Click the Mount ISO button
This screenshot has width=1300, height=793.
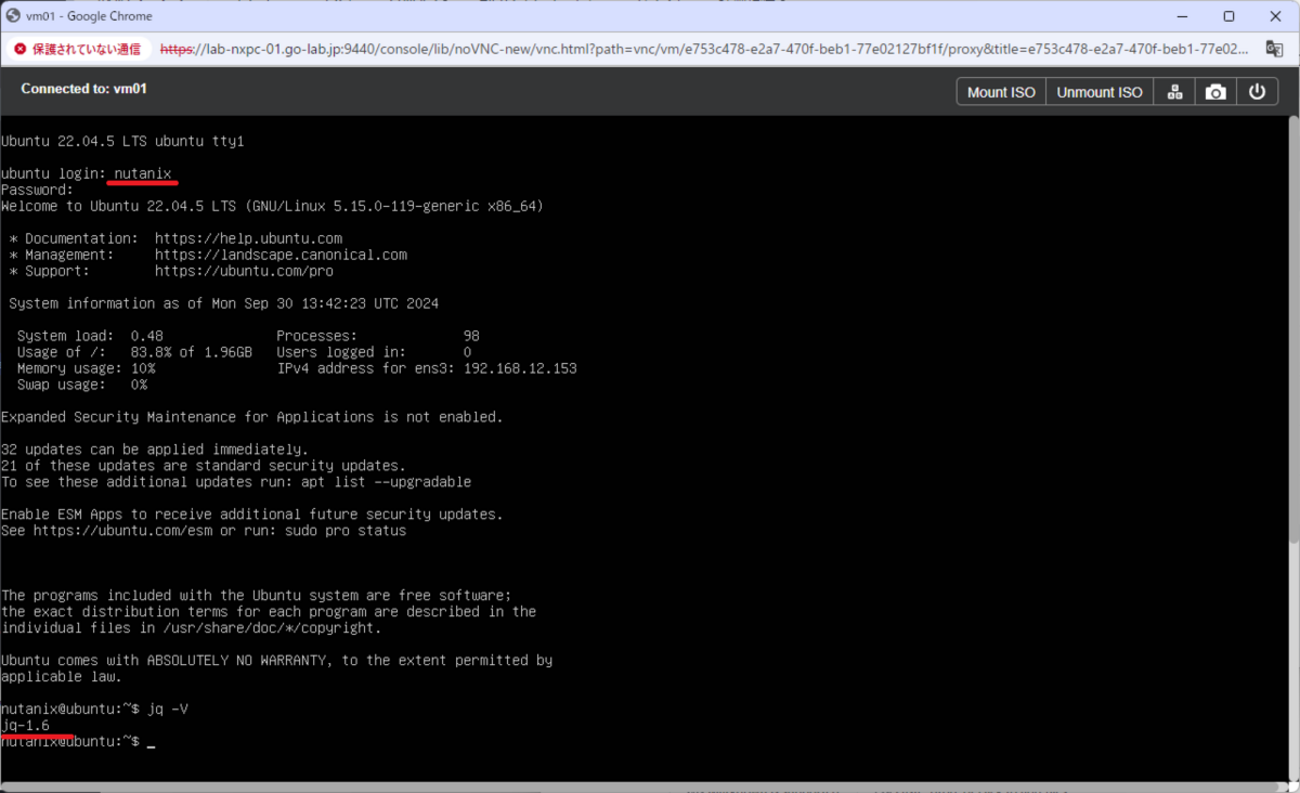click(x=1001, y=92)
